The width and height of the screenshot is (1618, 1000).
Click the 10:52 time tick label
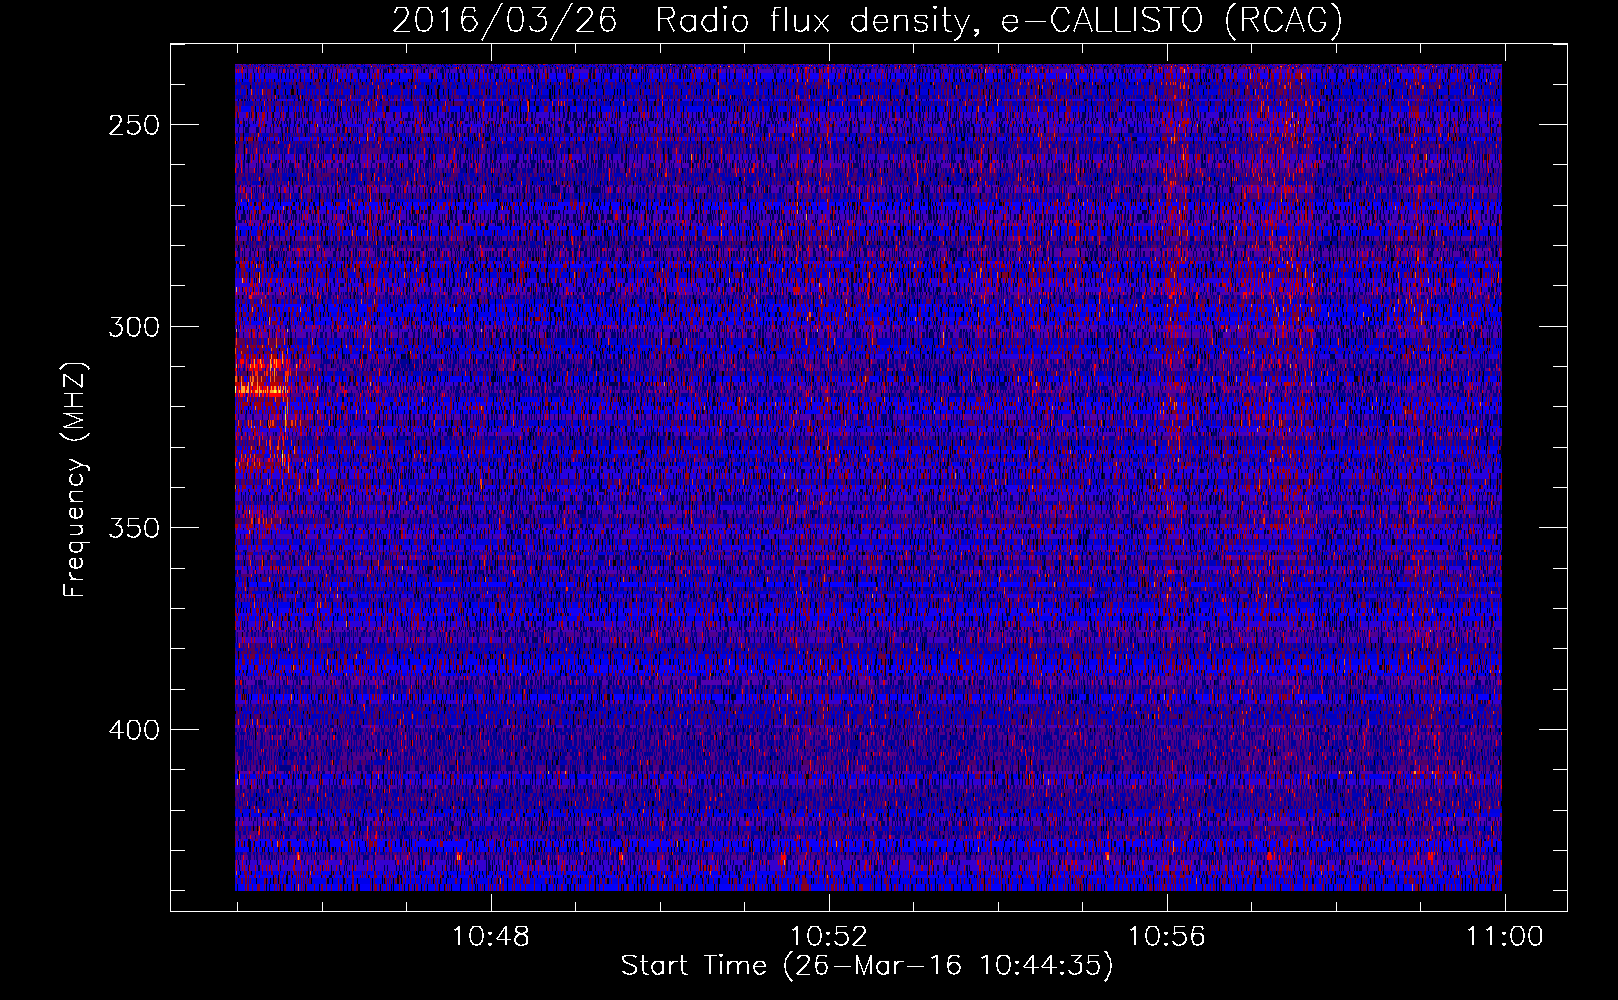(x=829, y=937)
